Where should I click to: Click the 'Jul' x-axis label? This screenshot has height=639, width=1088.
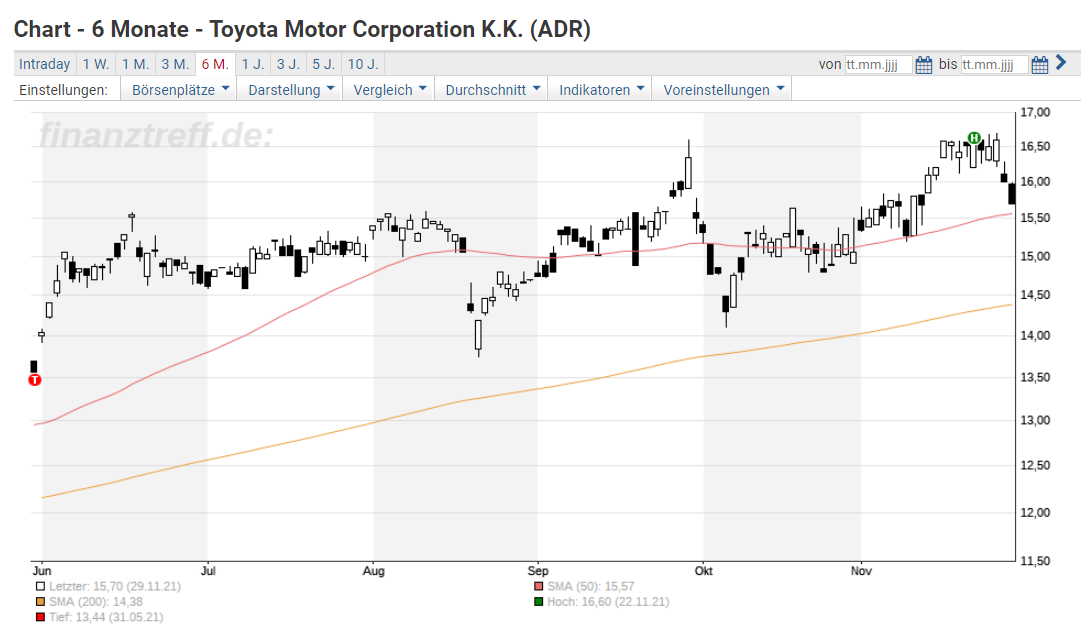tap(207, 571)
